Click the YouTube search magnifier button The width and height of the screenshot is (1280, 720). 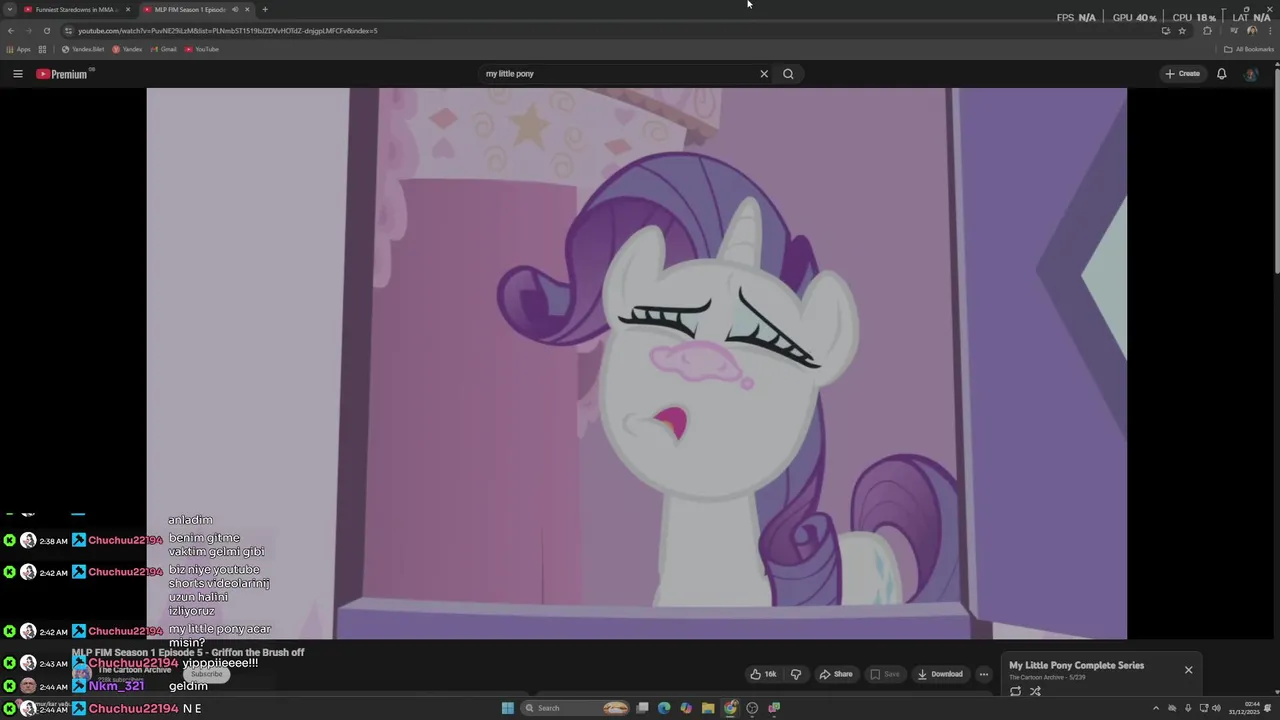coord(788,74)
